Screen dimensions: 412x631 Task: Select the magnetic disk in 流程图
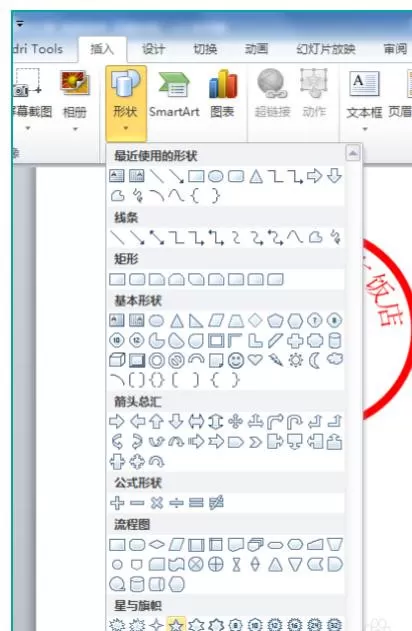[x=137, y=584]
